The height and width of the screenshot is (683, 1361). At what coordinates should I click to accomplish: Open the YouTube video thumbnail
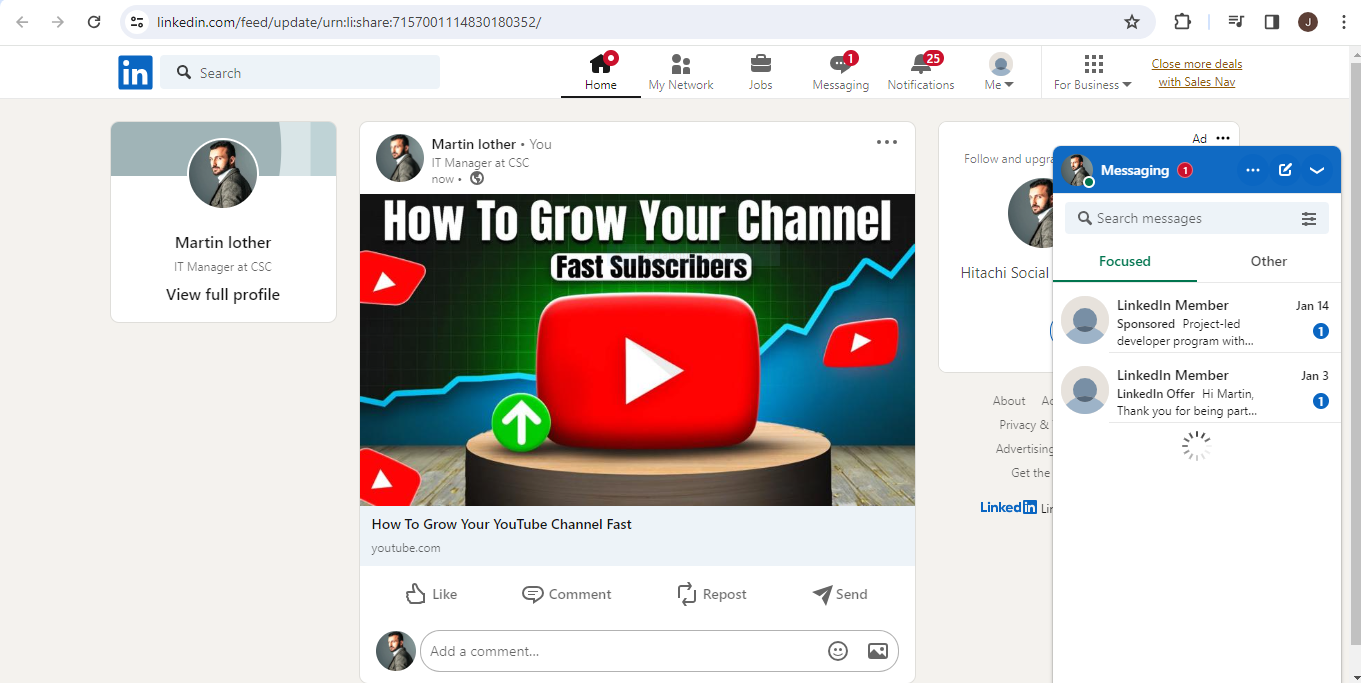[x=637, y=350]
